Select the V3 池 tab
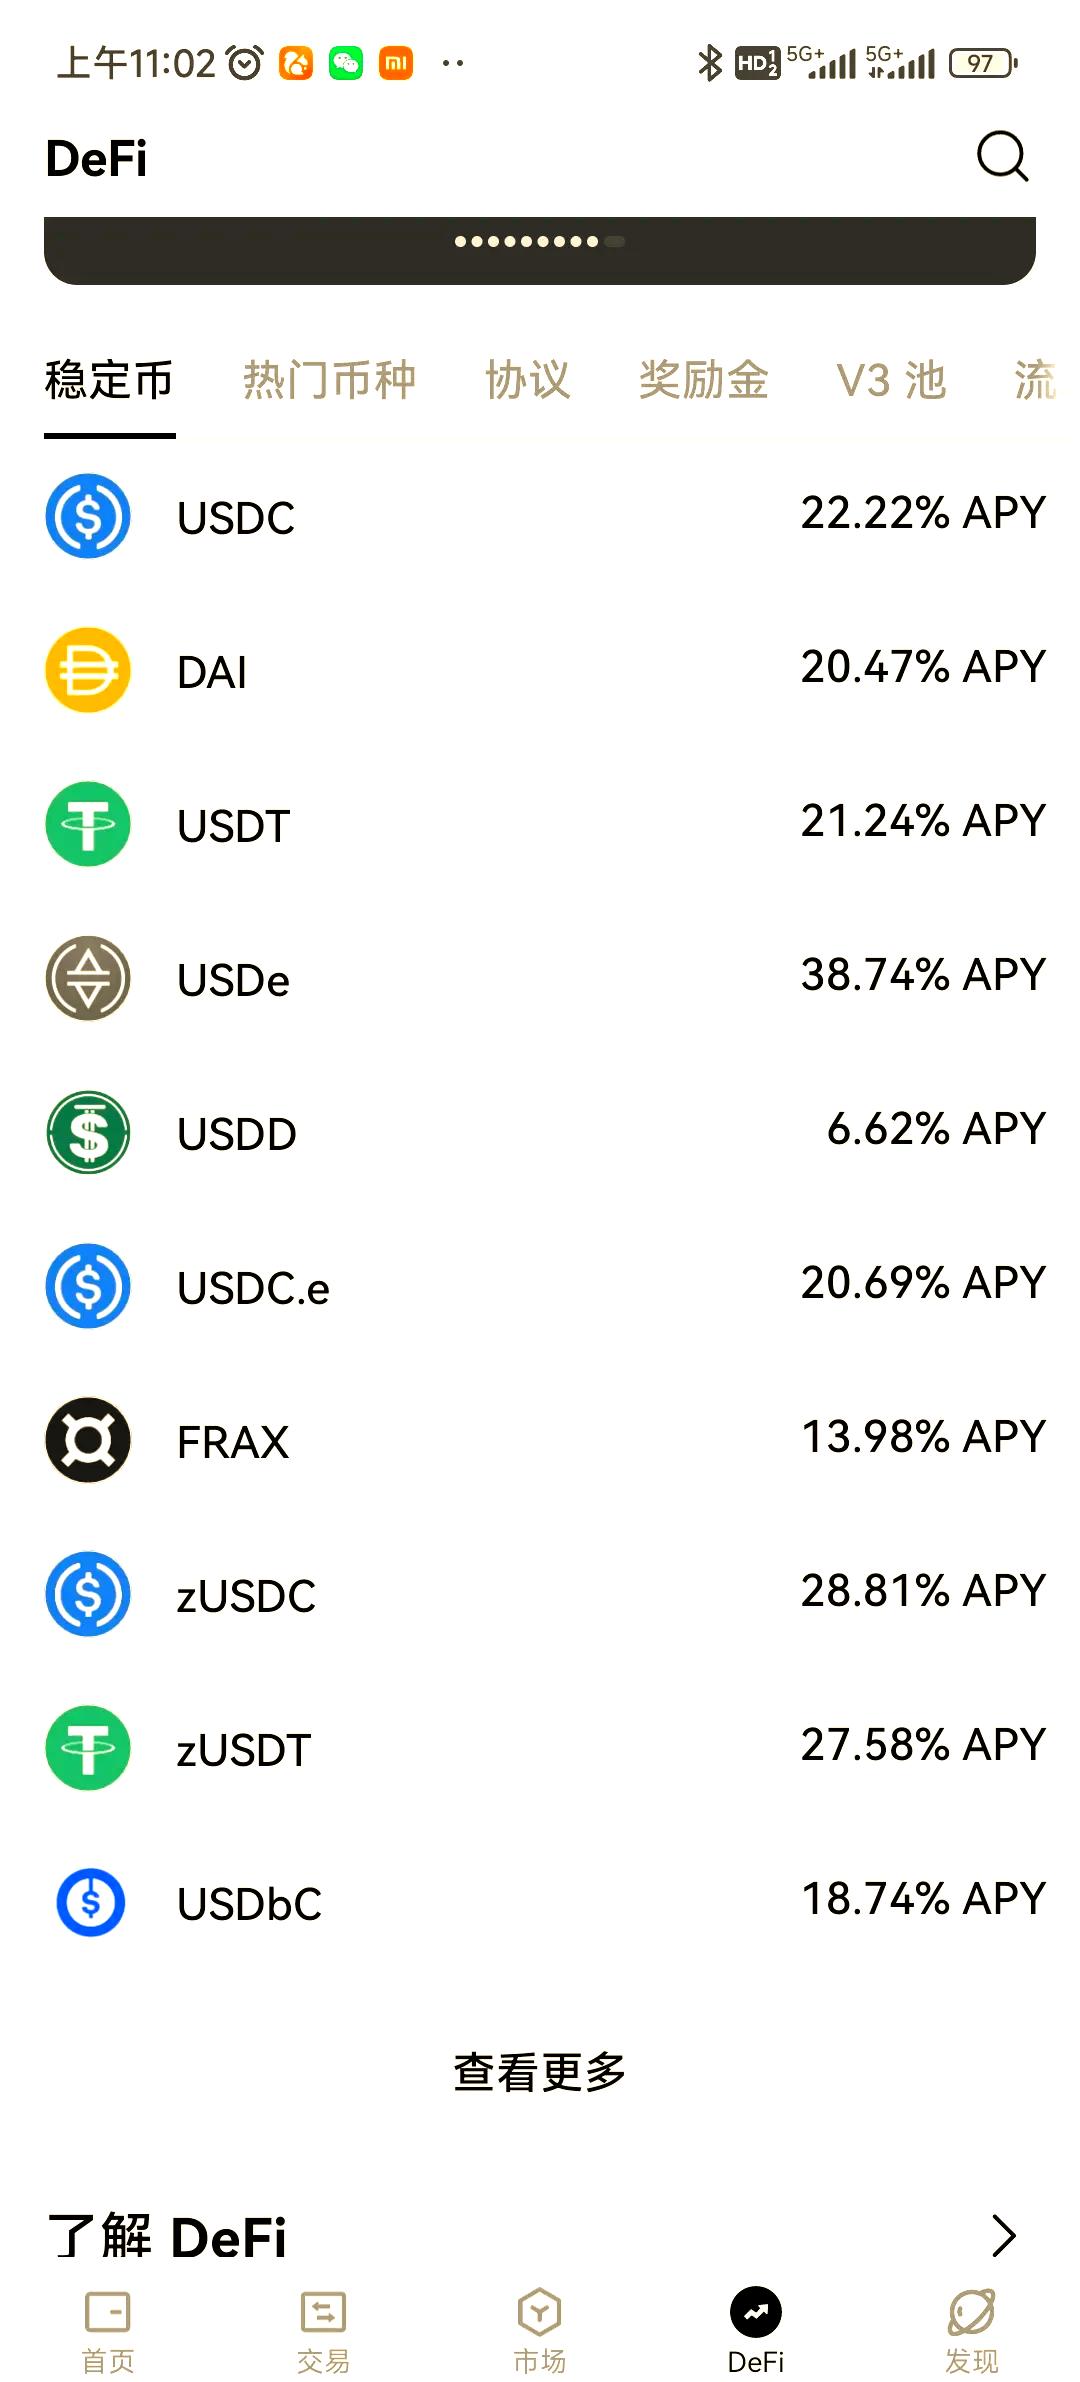Image resolution: width=1080 pixels, height=2382 pixels. pyautogui.click(x=890, y=381)
